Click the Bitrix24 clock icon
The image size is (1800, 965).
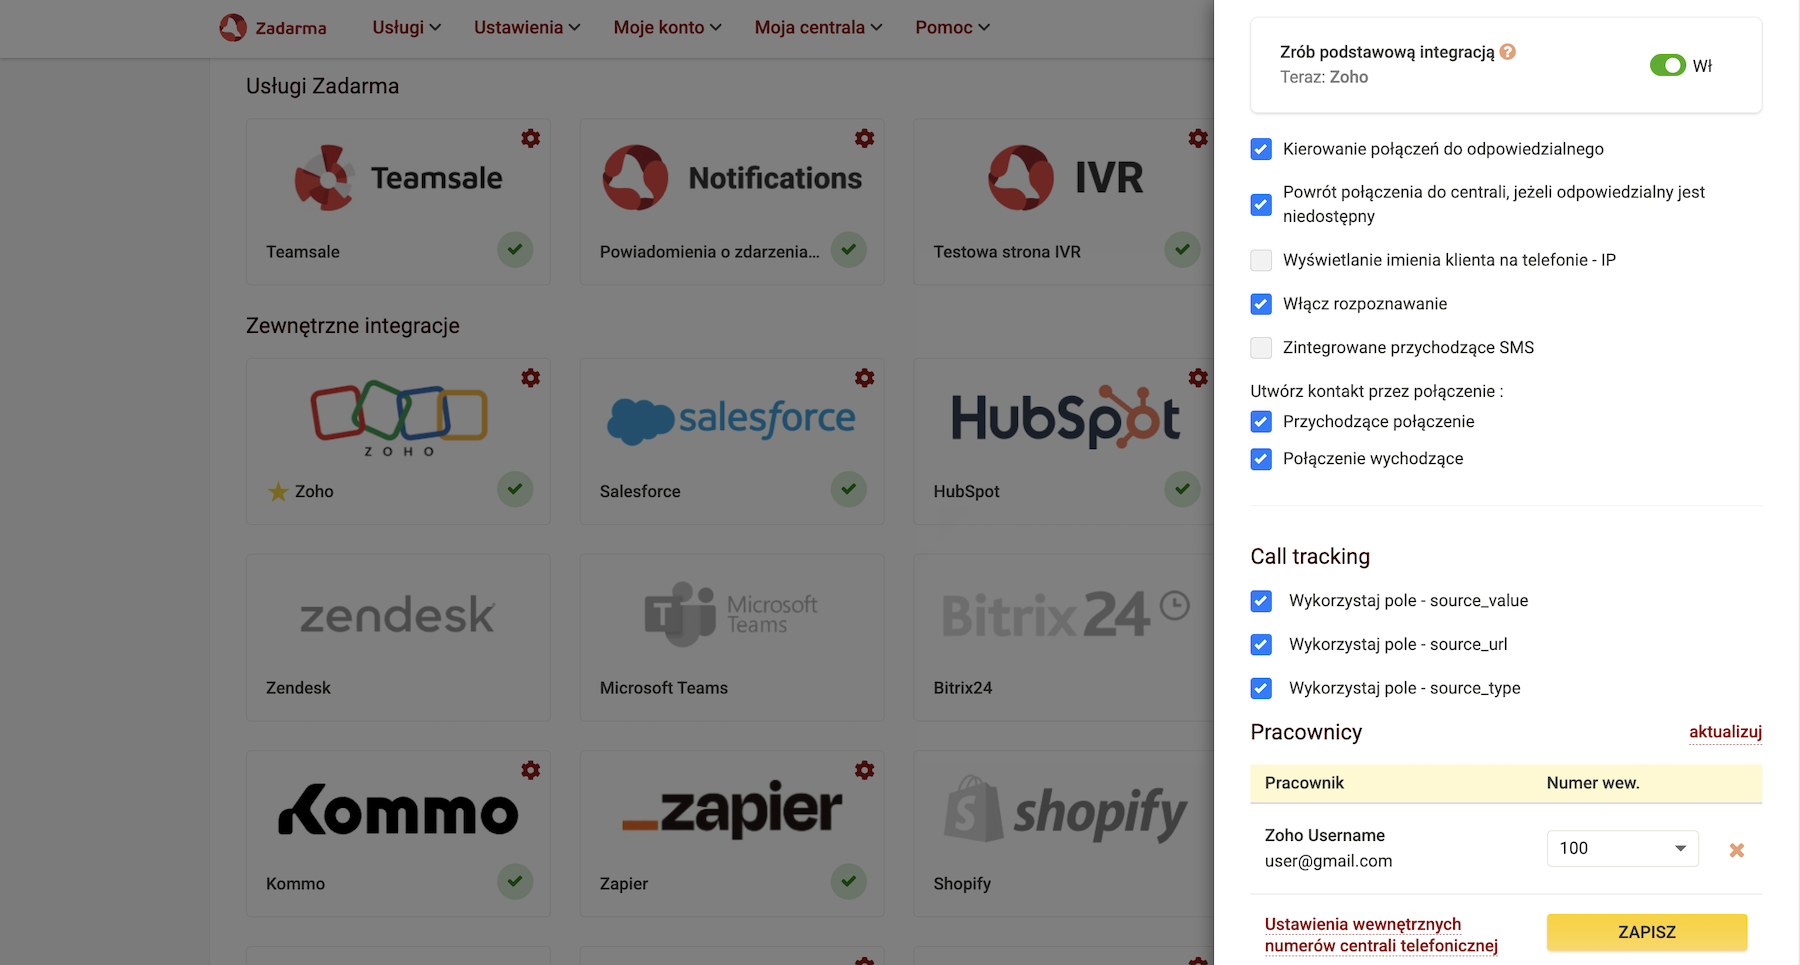[1175, 605]
